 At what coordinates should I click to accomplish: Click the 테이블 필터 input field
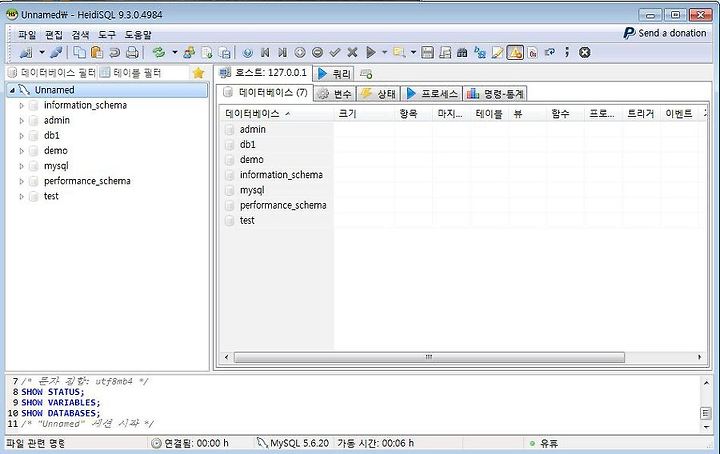pyautogui.click(x=144, y=73)
